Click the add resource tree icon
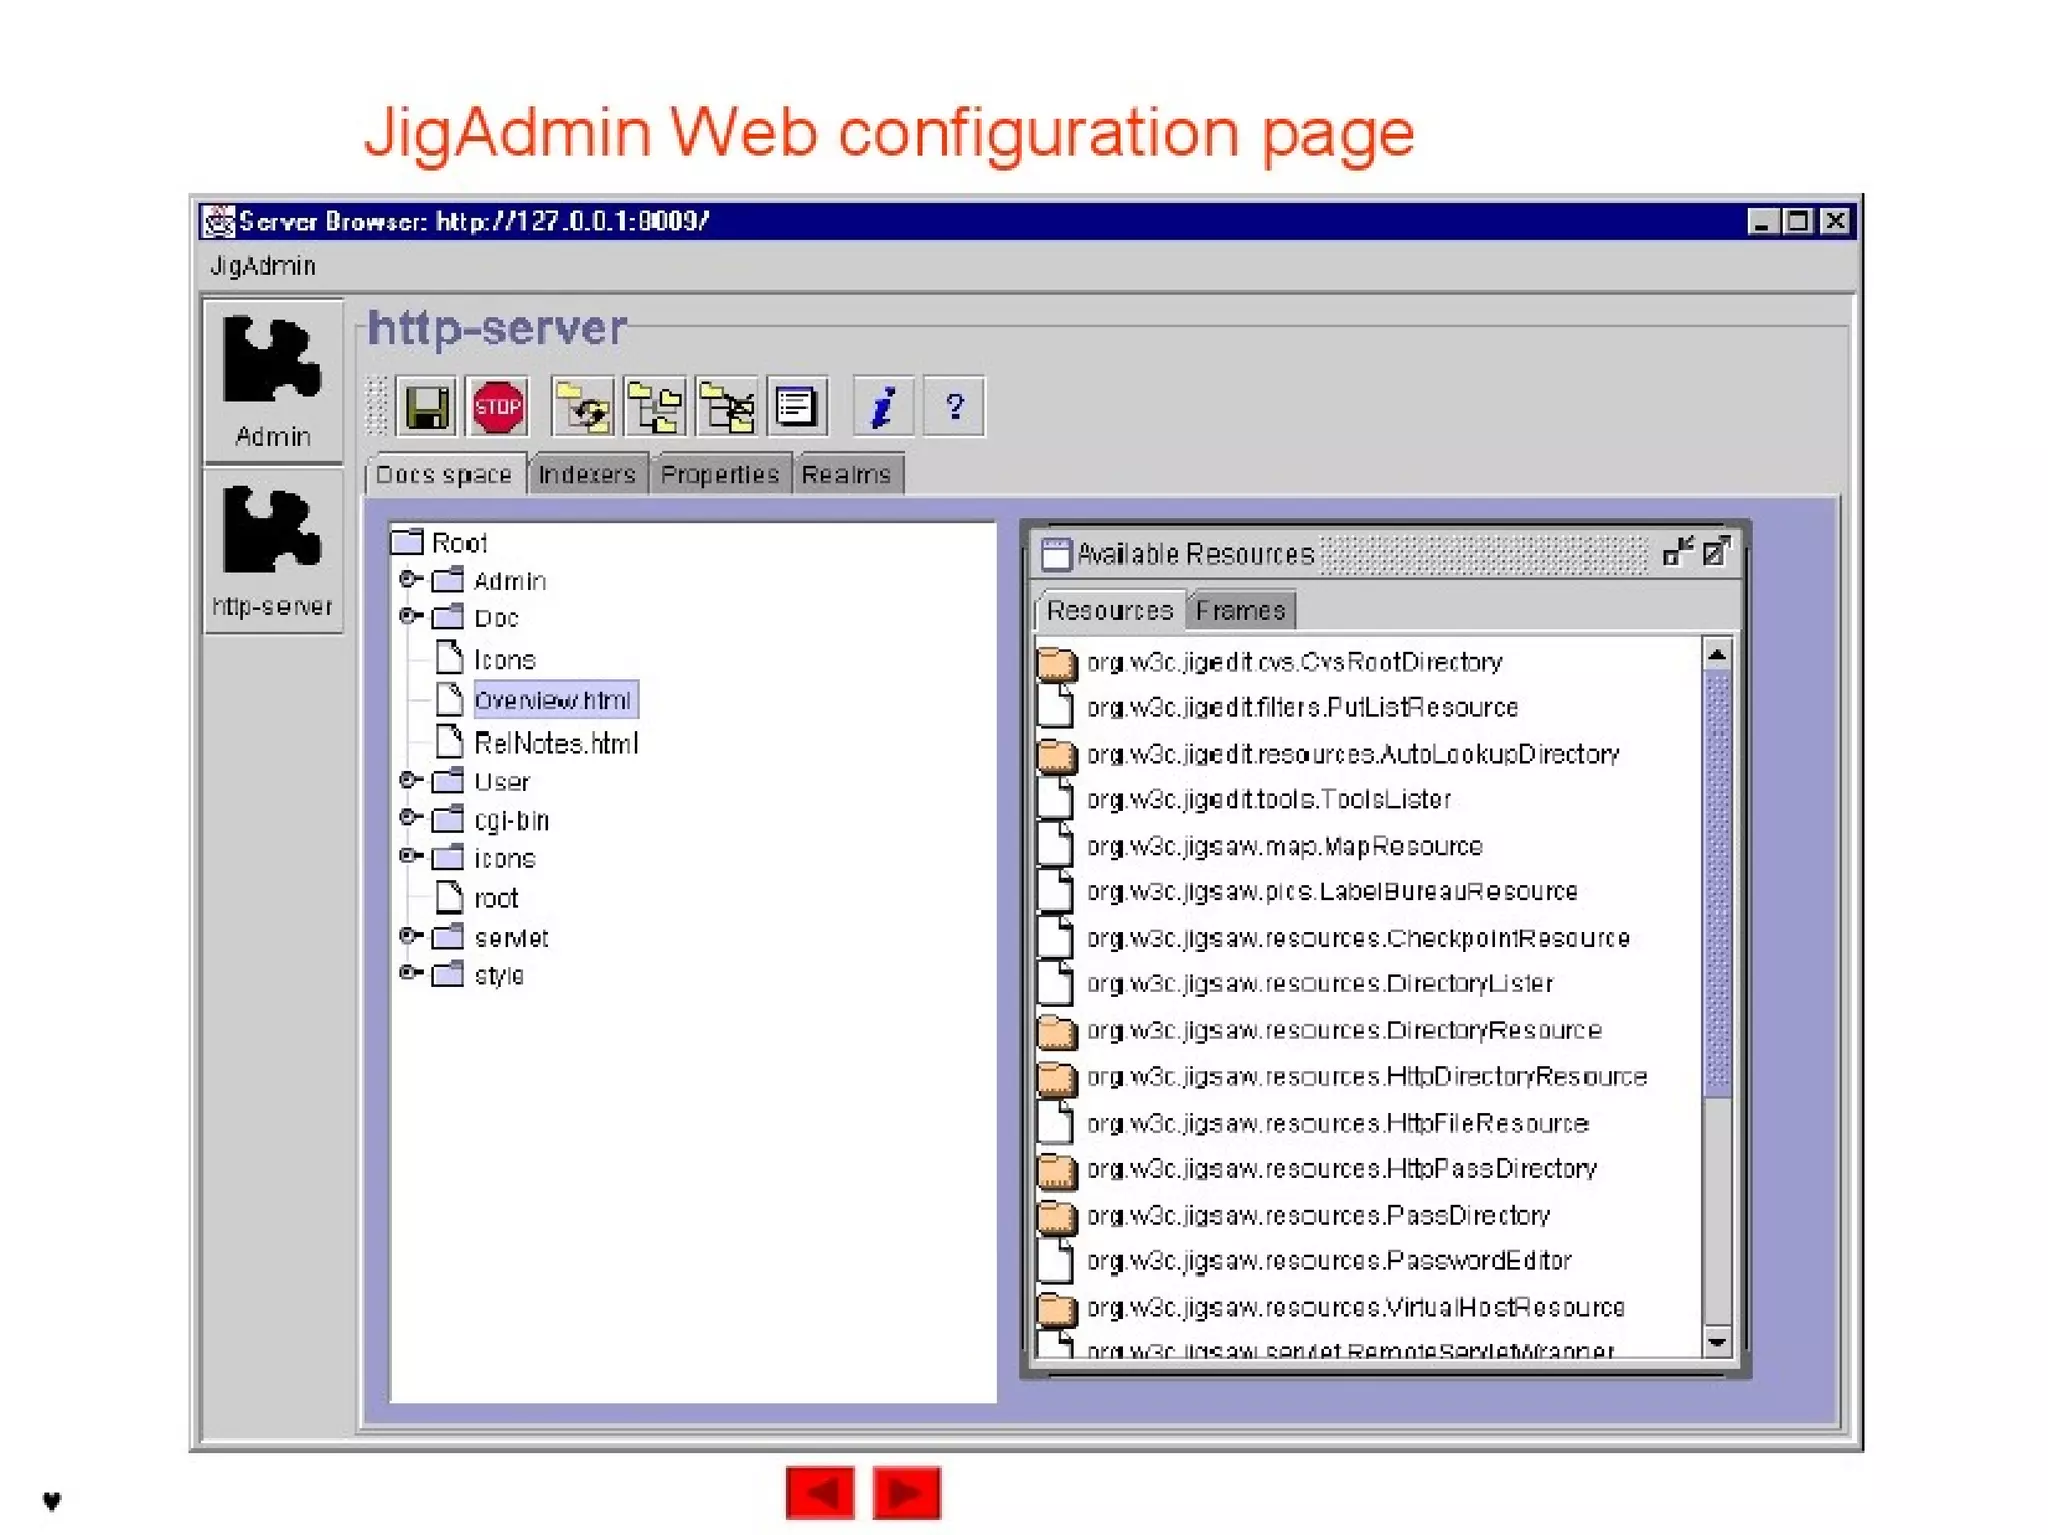 click(655, 407)
